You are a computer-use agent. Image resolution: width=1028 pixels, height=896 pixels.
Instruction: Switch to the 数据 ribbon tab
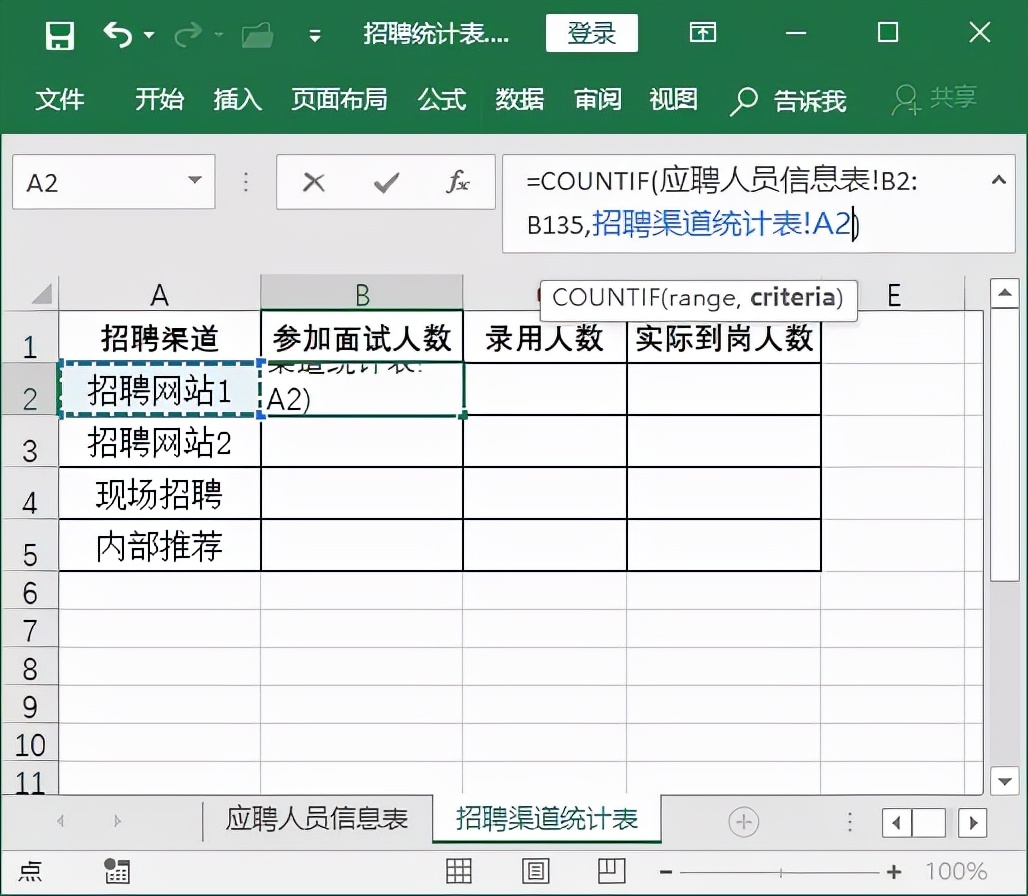coord(519,100)
